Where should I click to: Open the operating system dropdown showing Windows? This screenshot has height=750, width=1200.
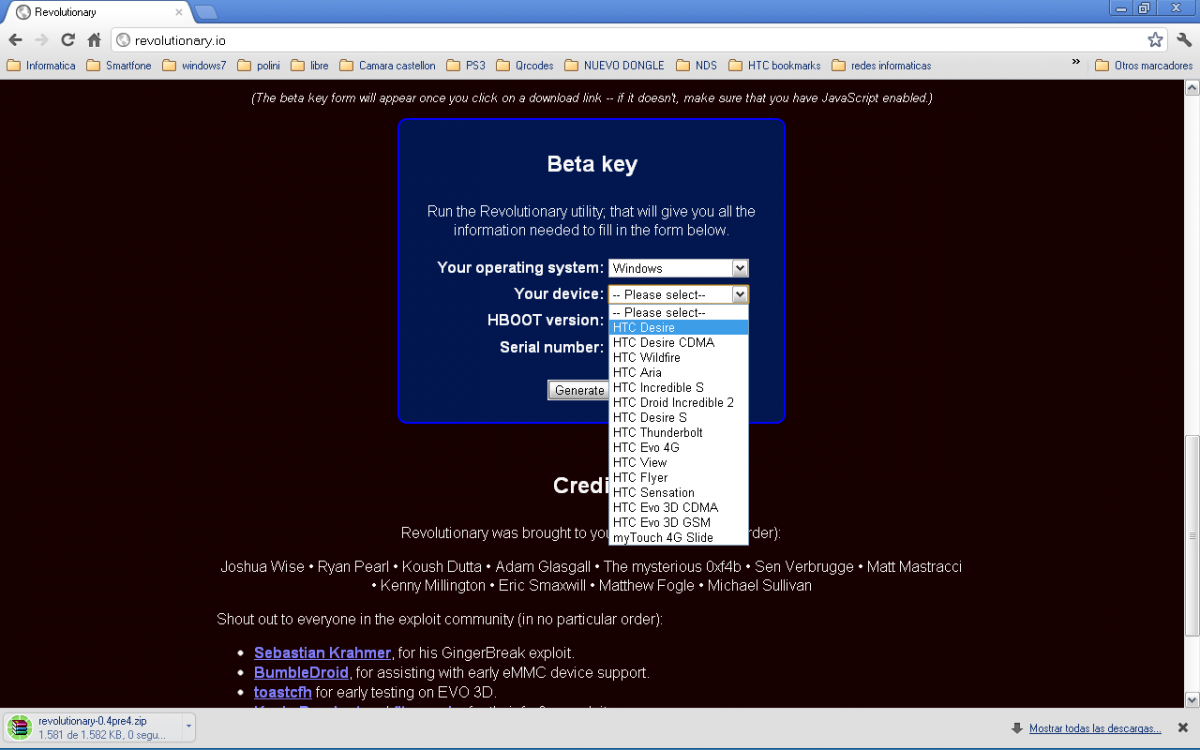click(x=678, y=268)
